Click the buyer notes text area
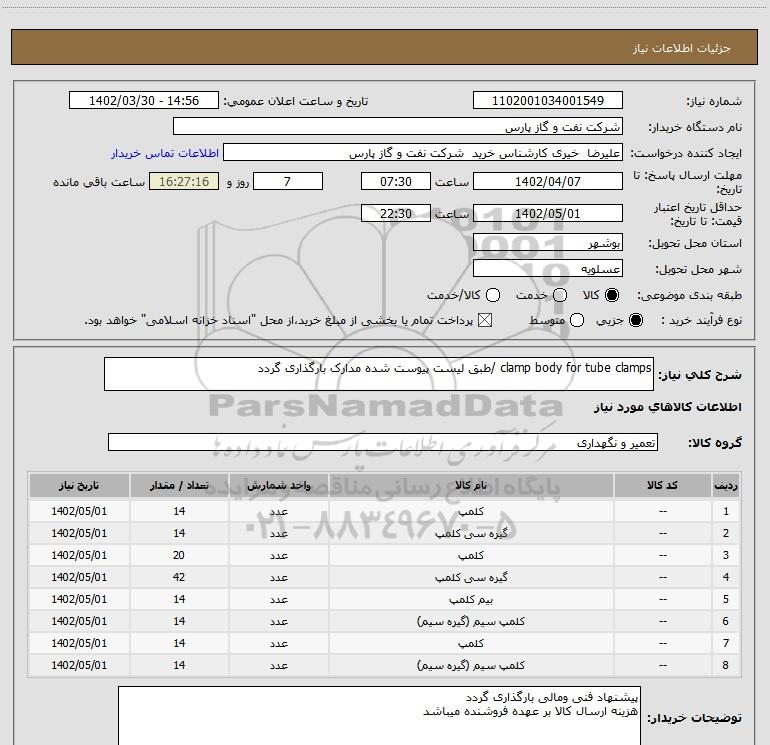The image size is (770, 745). 379,716
